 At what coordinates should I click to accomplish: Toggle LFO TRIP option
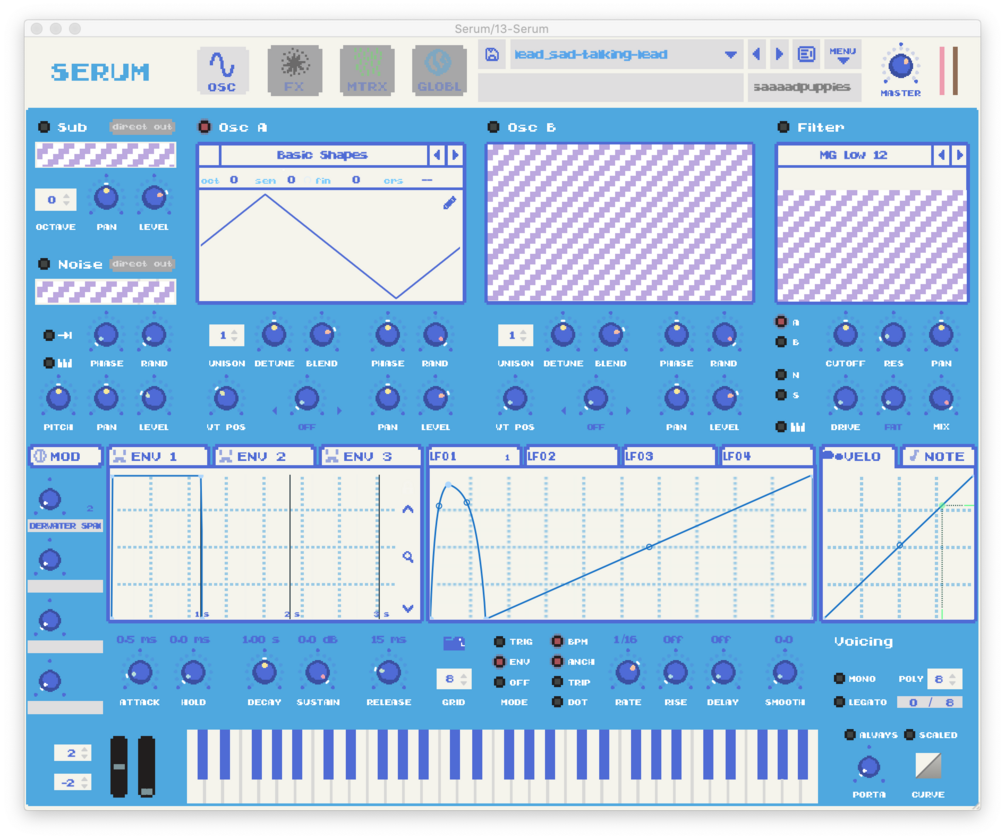pyautogui.click(x=557, y=682)
